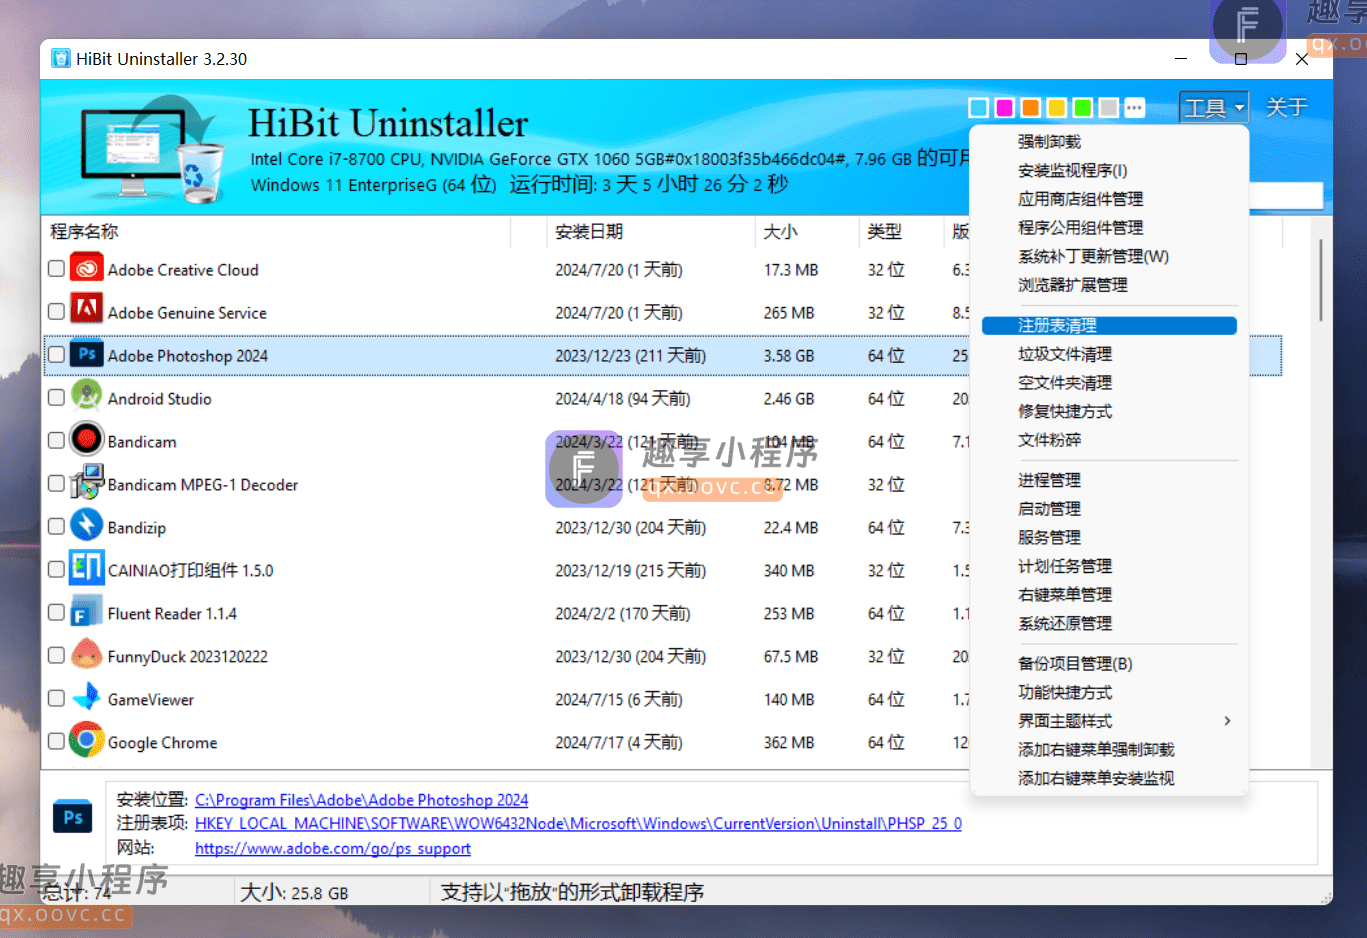This screenshot has width=1367, height=938.
Task: Click the Bandicam MPEG-1 Decoder icon
Action: [87, 484]
